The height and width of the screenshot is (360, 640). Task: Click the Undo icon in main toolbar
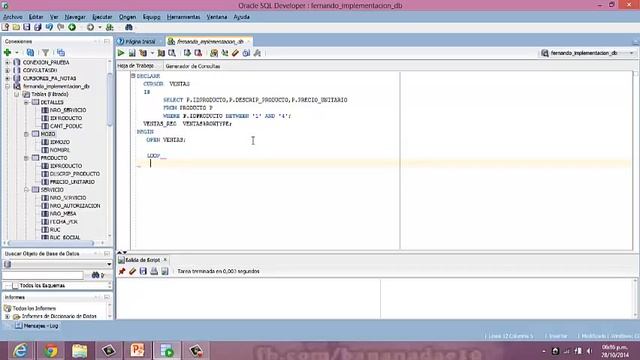[49, 27]
